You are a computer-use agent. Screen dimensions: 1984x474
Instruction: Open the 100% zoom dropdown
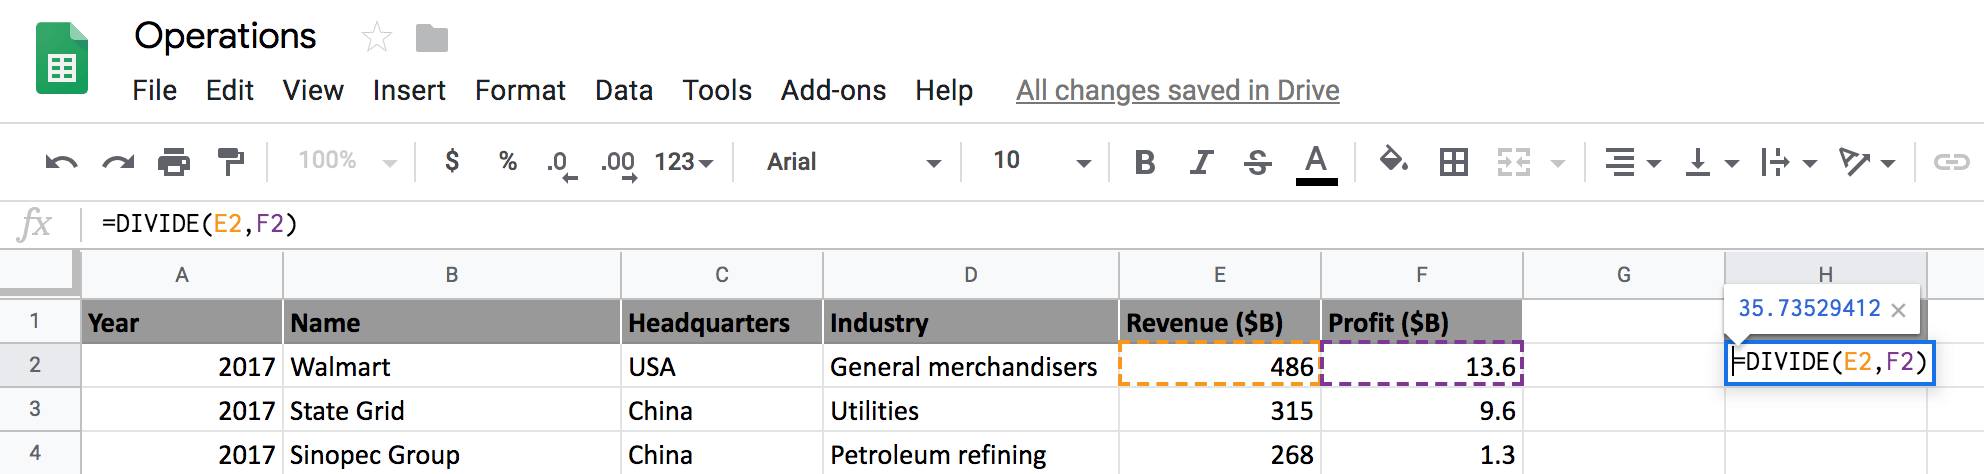pos(347,161)
